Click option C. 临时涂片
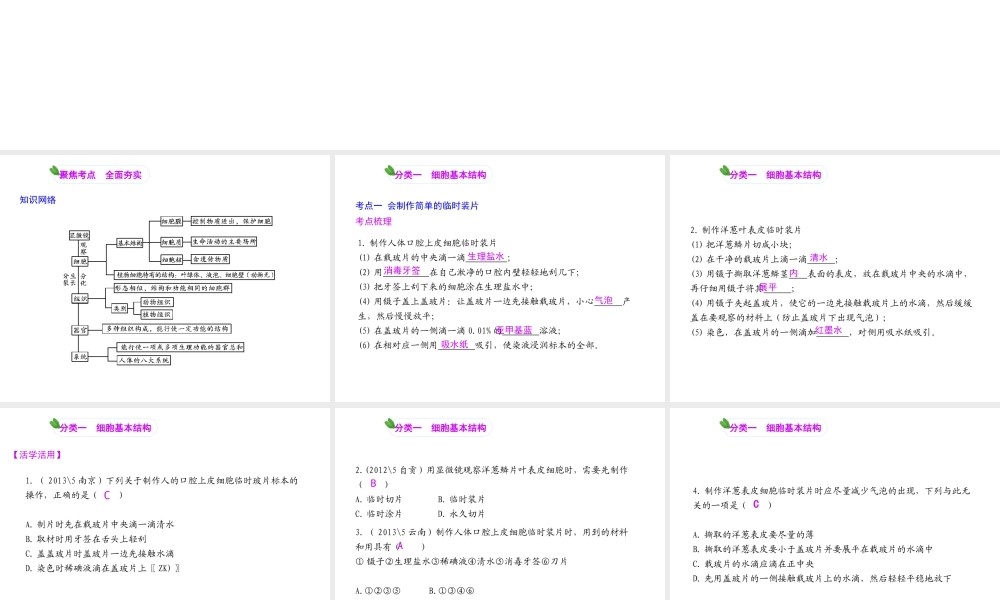 (378, 514)
